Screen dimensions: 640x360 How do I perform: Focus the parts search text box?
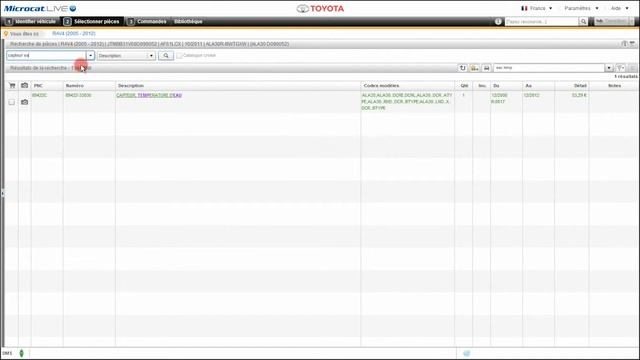click(x=46, y=56)
